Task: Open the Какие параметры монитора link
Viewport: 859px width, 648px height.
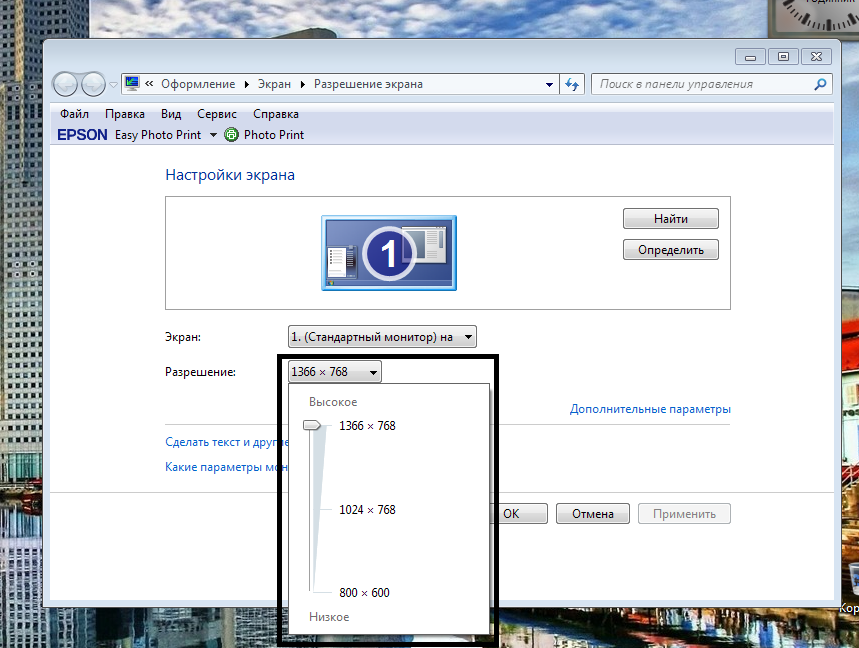Action: pyautogui.click(x=226, y=467)
